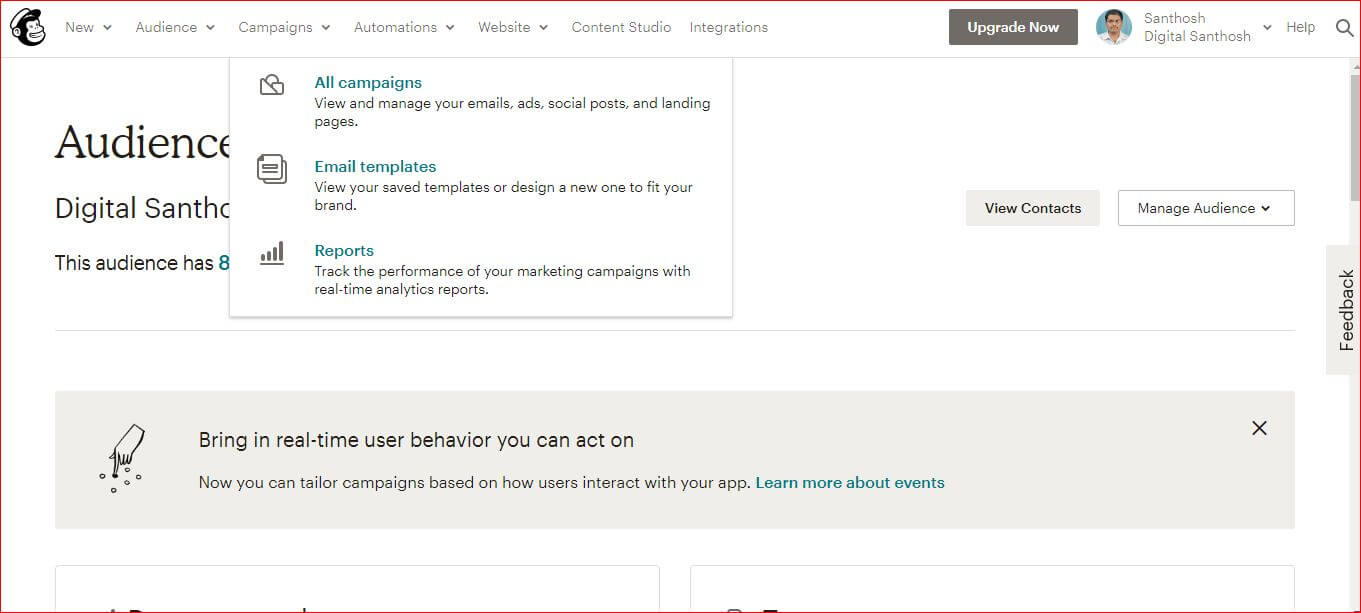Expand the Audience dropdown menu

tap(175, 27)
